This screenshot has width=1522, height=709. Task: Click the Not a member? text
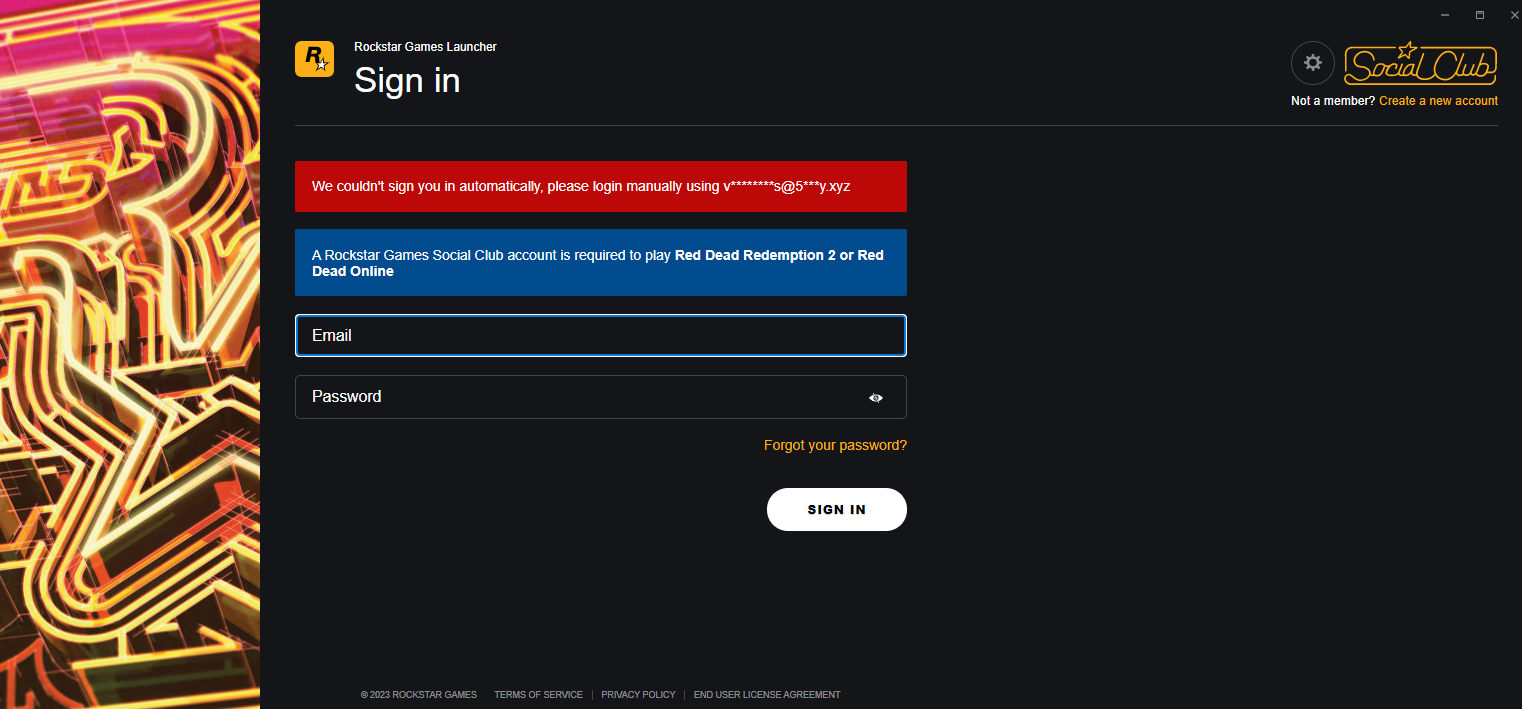click(x=1333, y=101)
